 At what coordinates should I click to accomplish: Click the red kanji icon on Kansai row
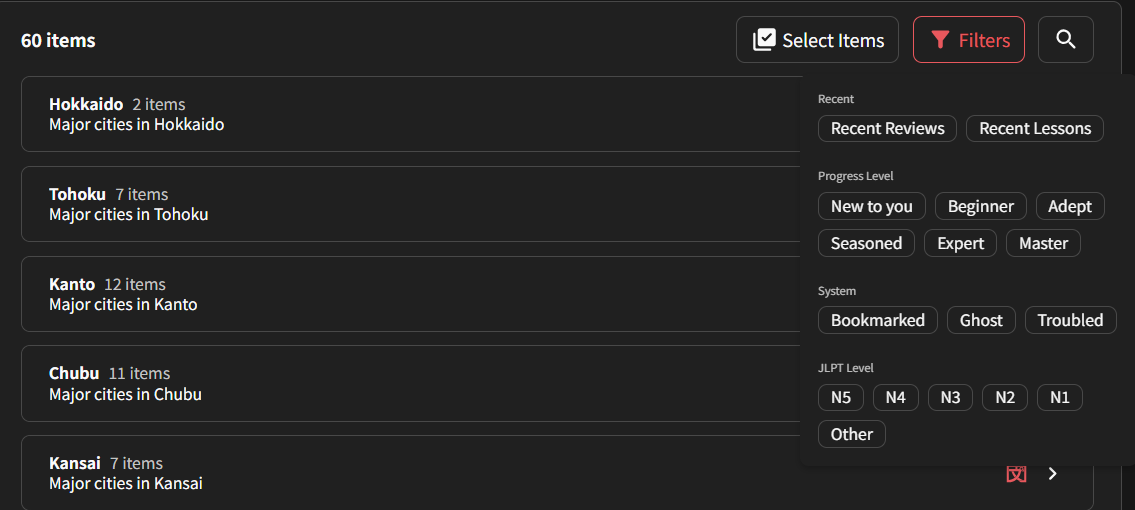click(1016, 474)
